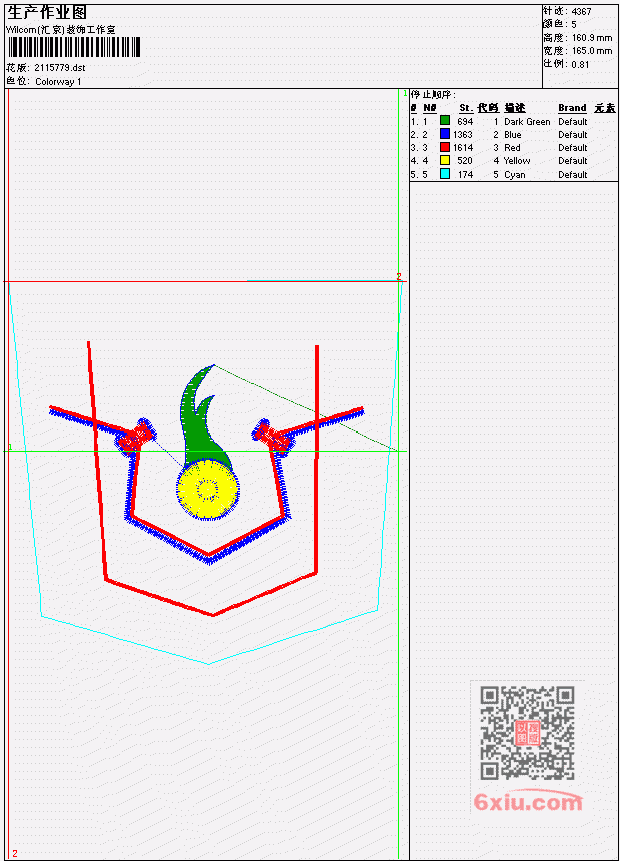The width and height of the screenshot is (620, 861).
Task: Click the stitch count 174
Action: coord(465,175)
